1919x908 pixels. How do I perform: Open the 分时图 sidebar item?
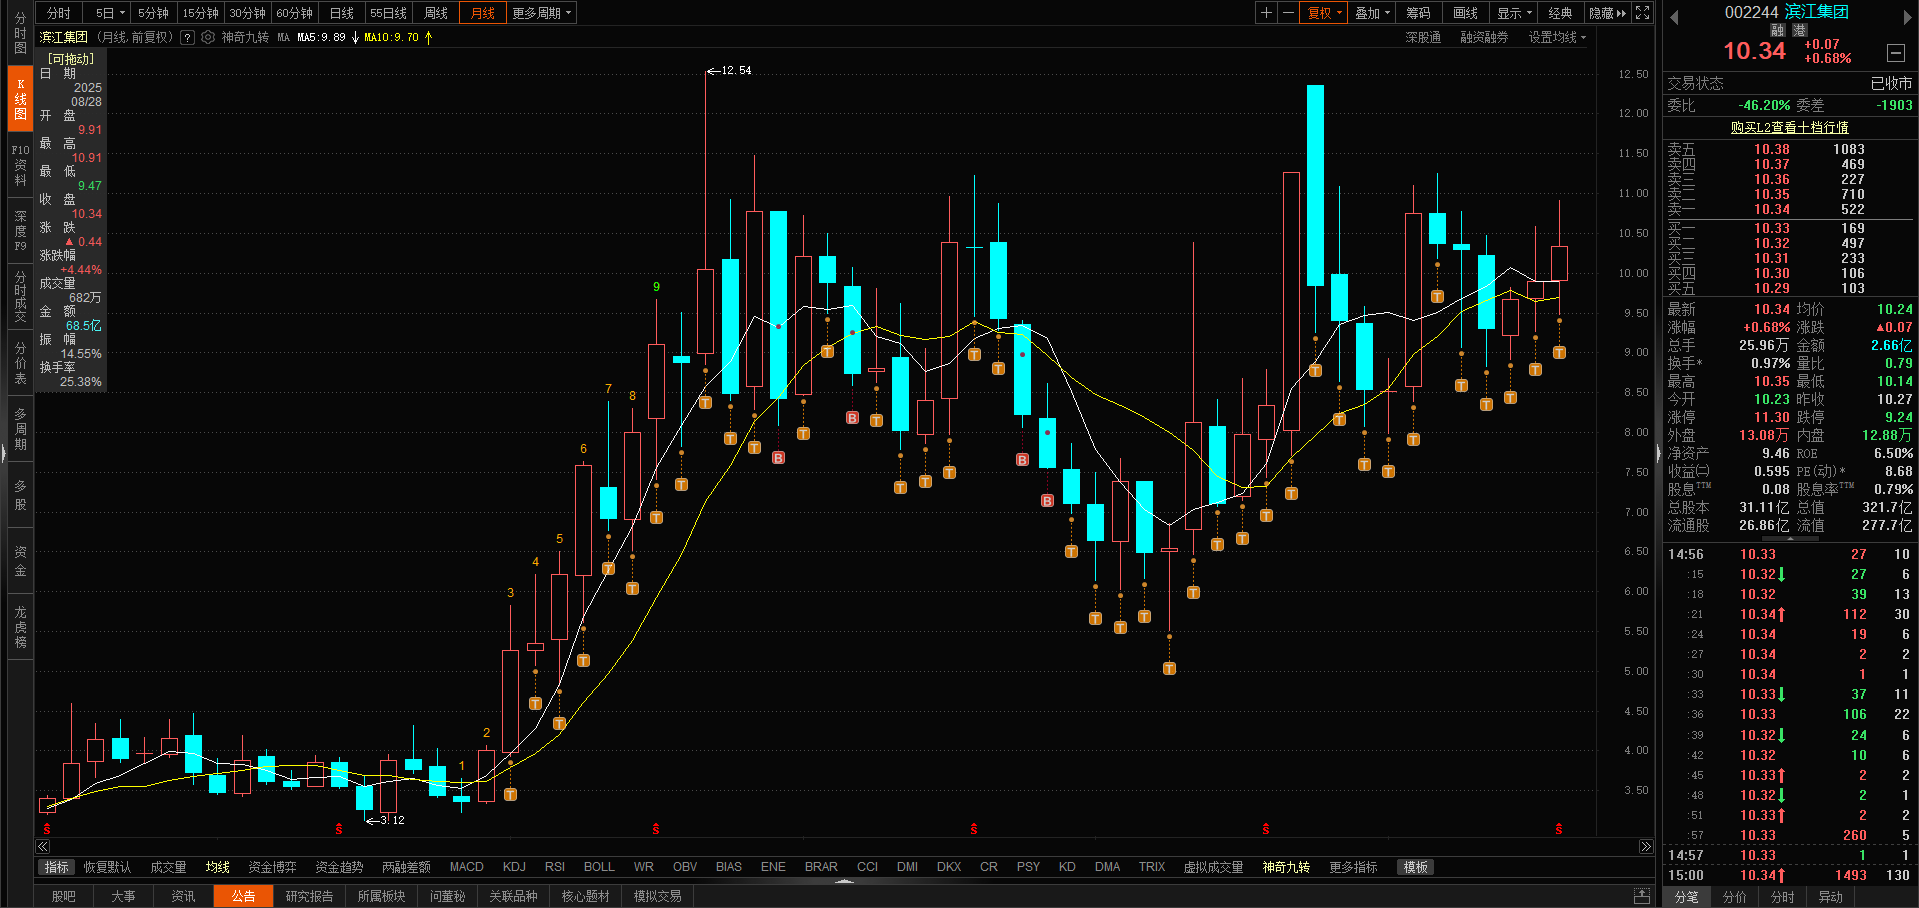[20, 33]
